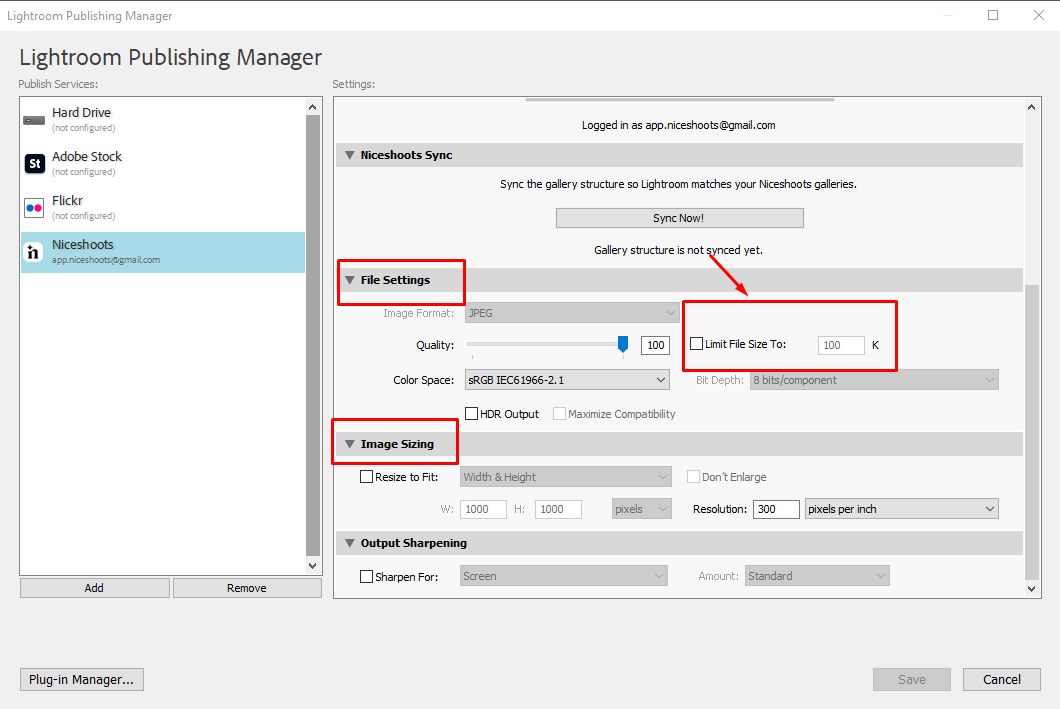Select the Hard Drive service icon
The height and width of the screenshot is (709, 1060).
(34, 120)
